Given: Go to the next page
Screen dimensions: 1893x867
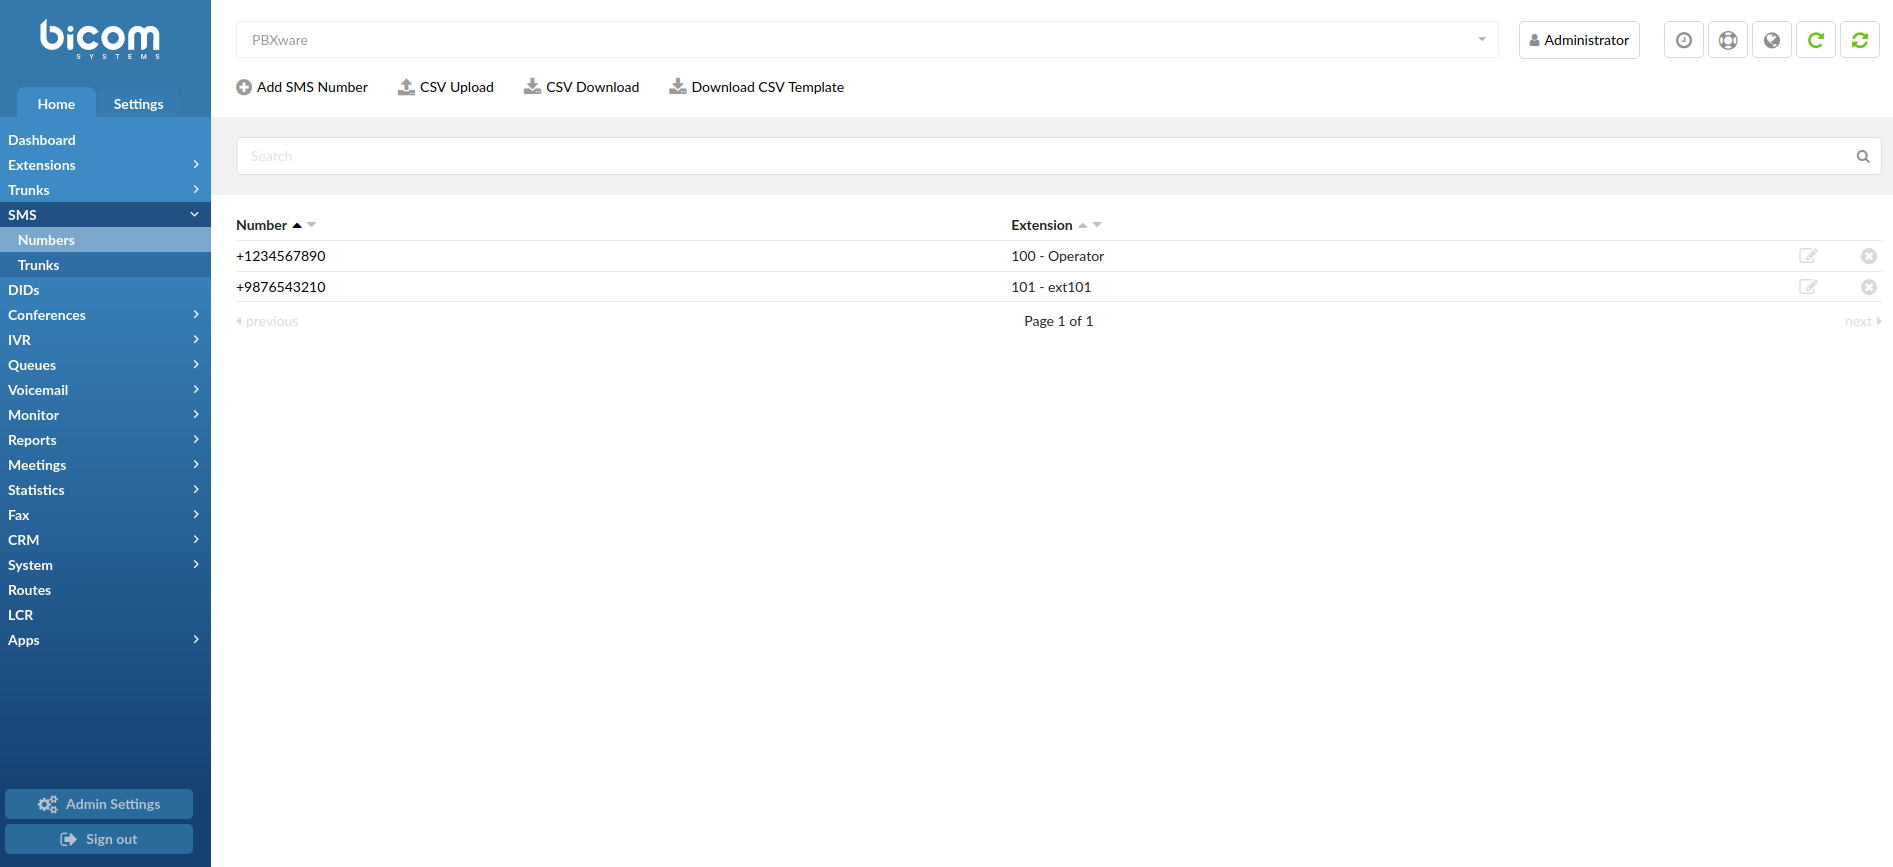Looking at the screenshot, I should [x=1863, y=321].
